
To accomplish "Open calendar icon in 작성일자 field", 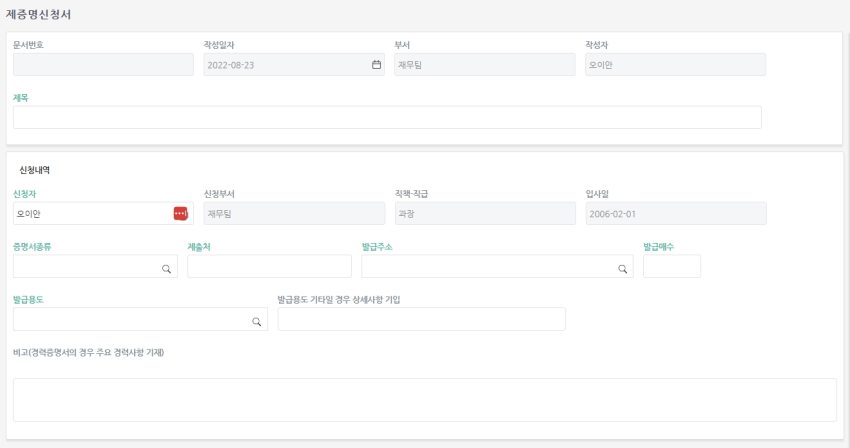I will coord(376,65).
